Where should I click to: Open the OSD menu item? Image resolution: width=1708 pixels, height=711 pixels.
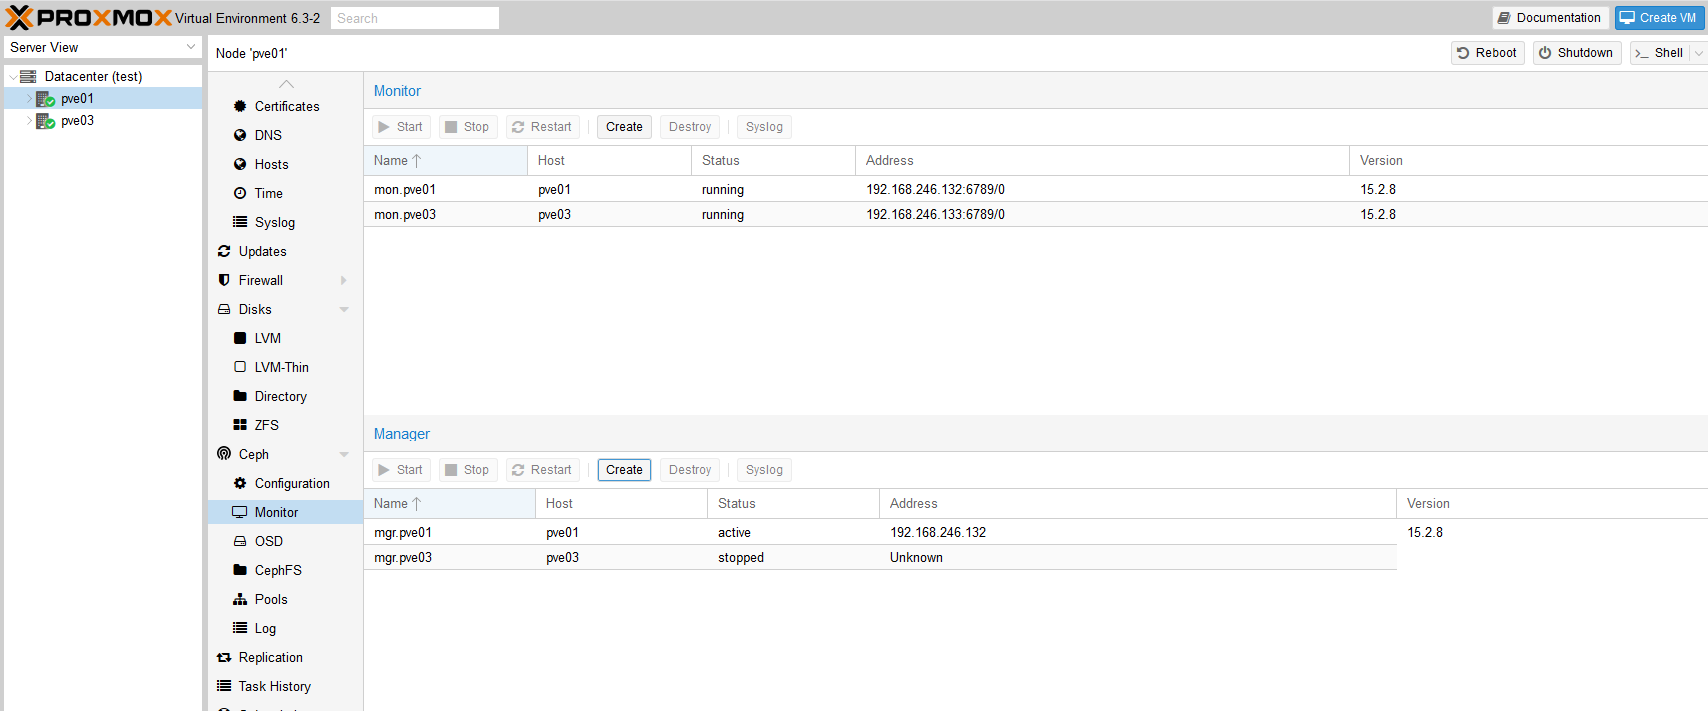pos(286,541)
